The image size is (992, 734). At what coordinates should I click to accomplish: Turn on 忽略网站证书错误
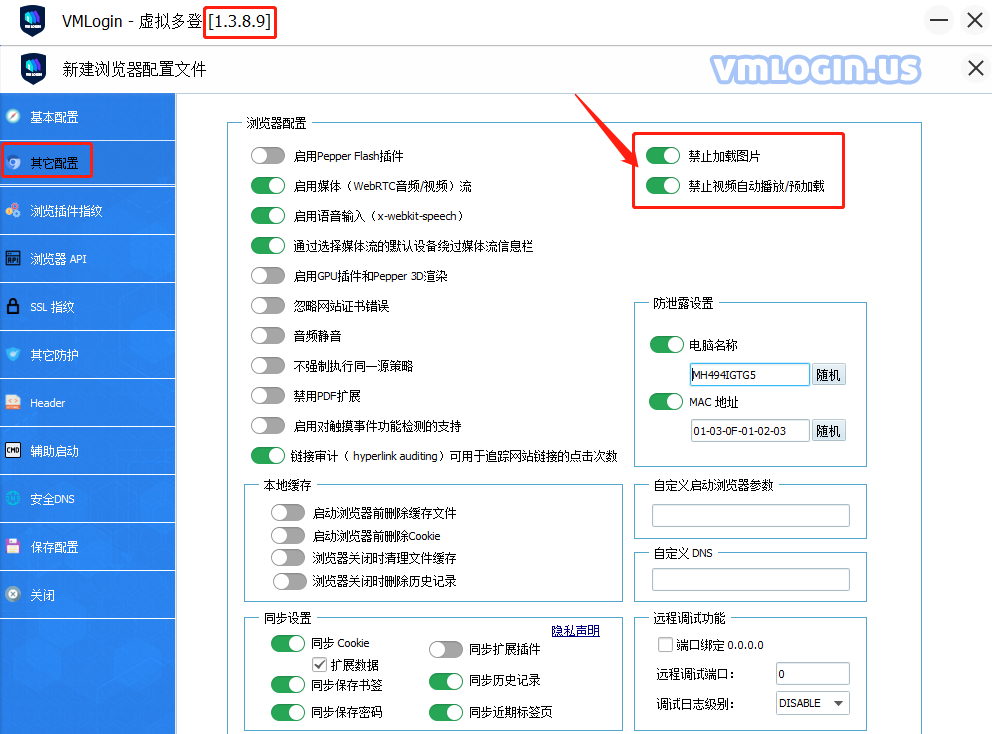pyautogui.click(x=268, y=306)
